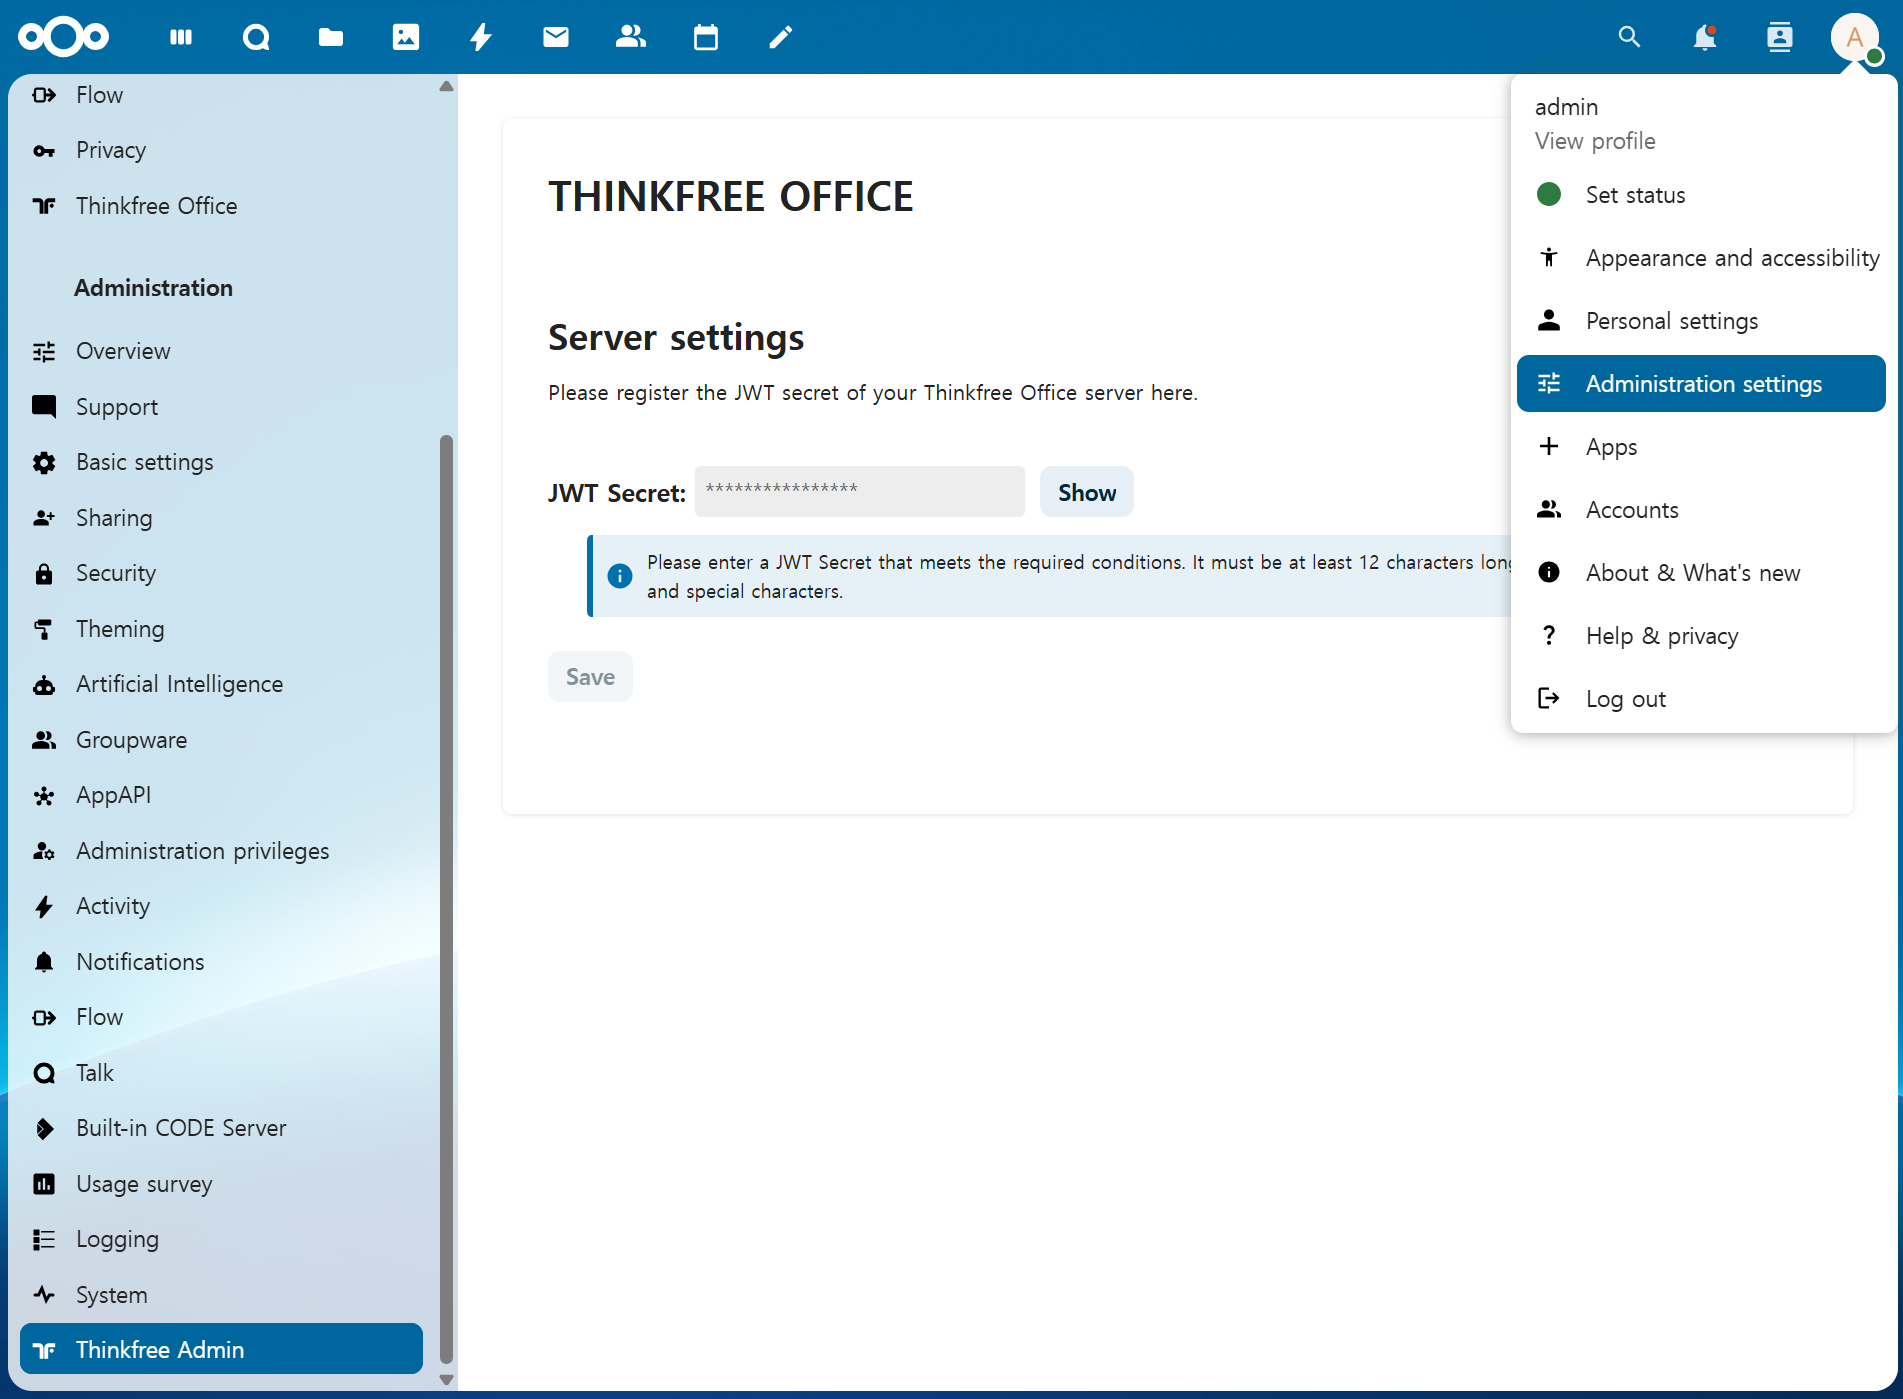This screenshot has height=1399, width=1903.
Task: Open the Calendar app icon
Action: [x=706, y=37]
